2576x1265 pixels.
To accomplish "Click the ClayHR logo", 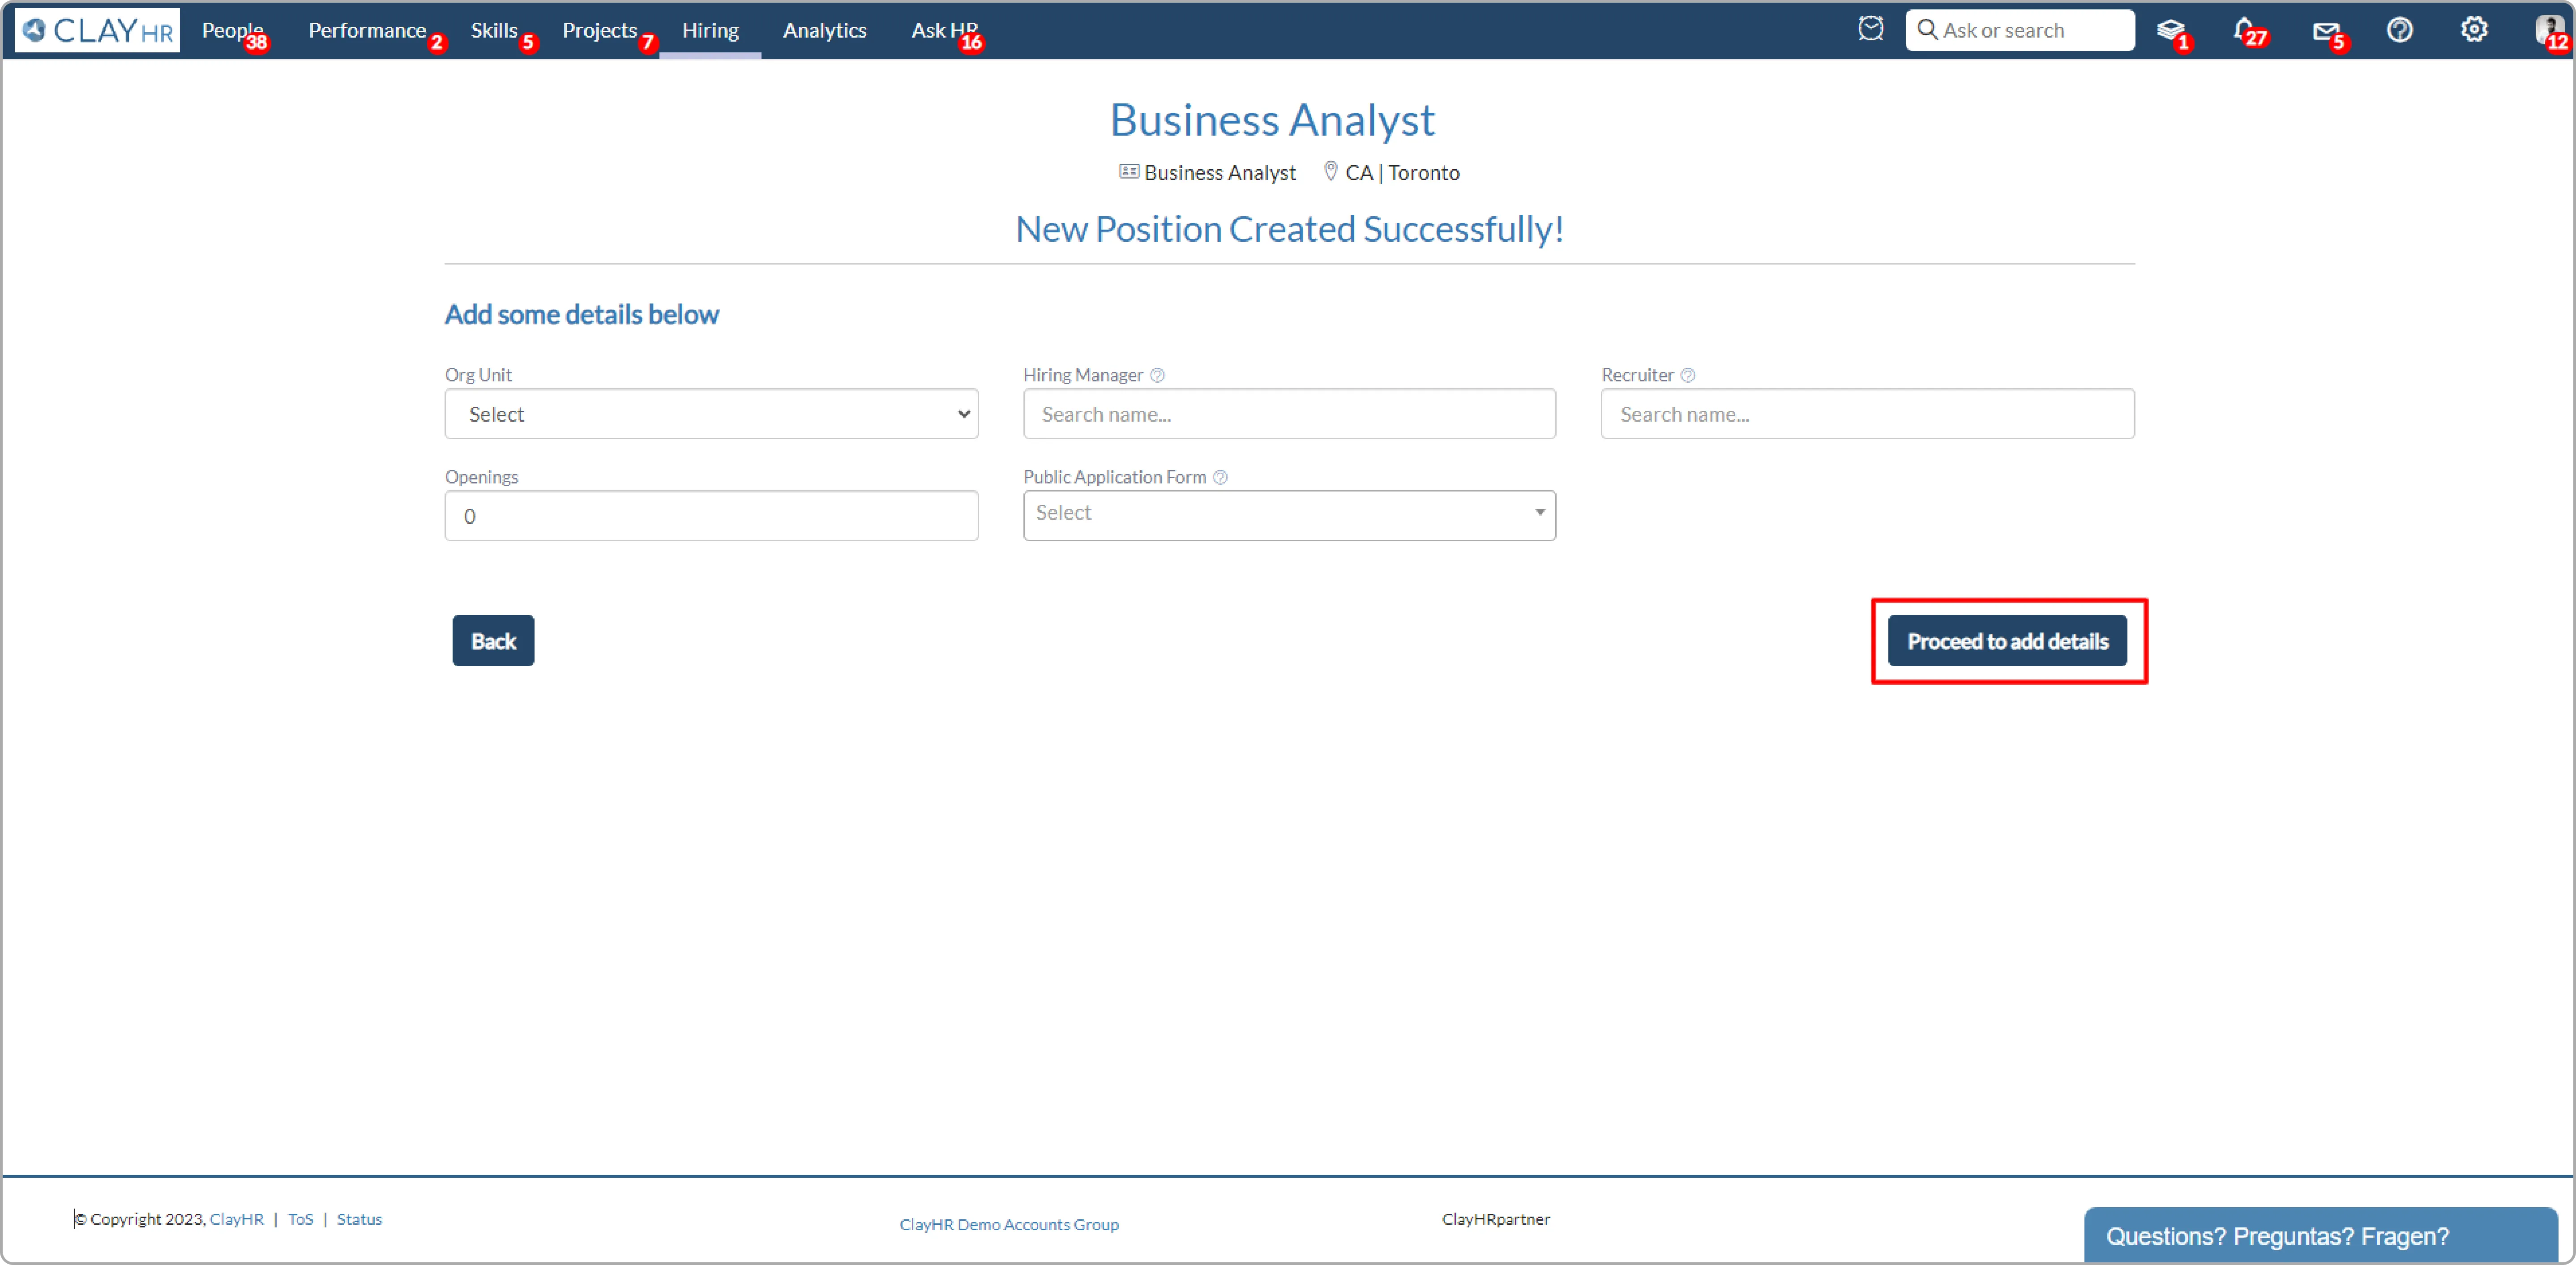I will click(x=97, y=30).
